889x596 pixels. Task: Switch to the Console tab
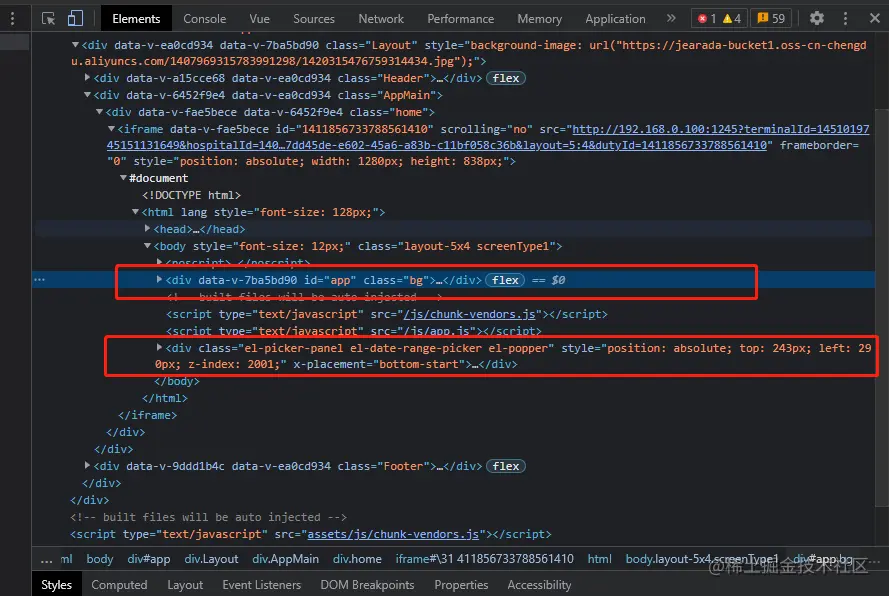point(205,19)
